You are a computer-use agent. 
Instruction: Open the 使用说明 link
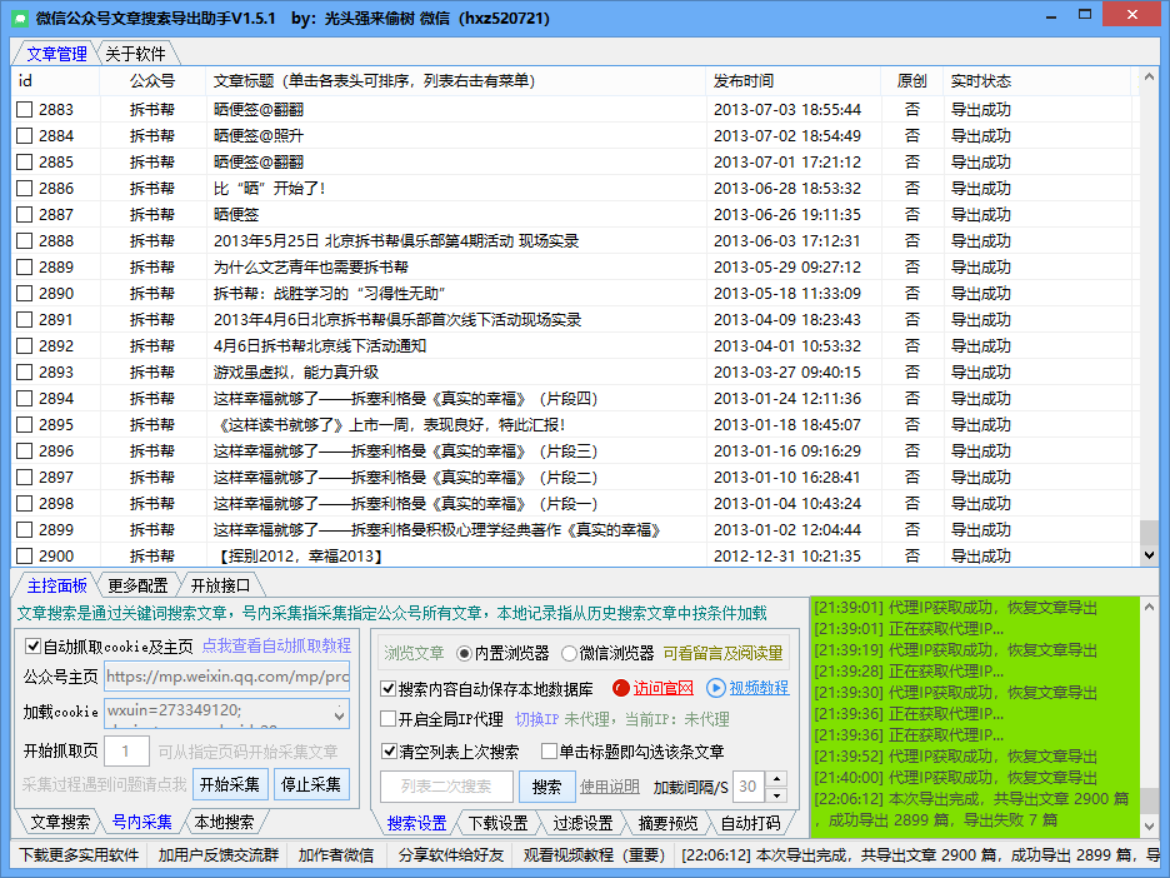click(x=609, y=786)
